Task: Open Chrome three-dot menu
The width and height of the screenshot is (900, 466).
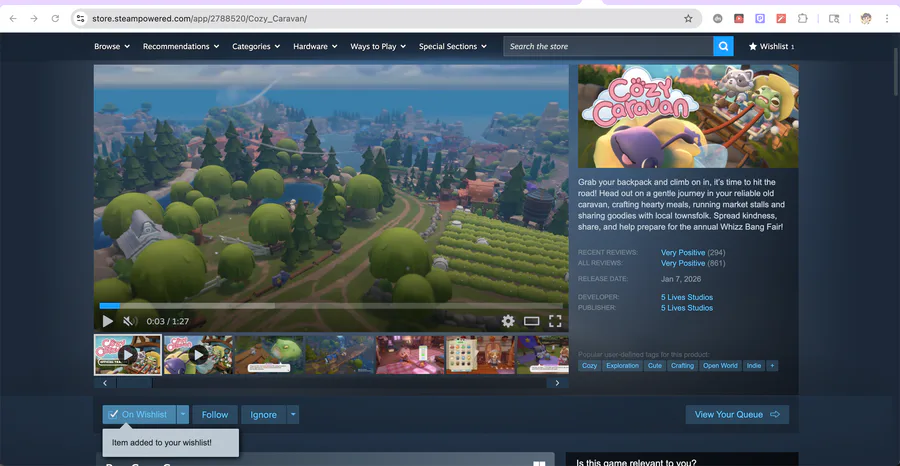Action: click(x=887, y=18)
